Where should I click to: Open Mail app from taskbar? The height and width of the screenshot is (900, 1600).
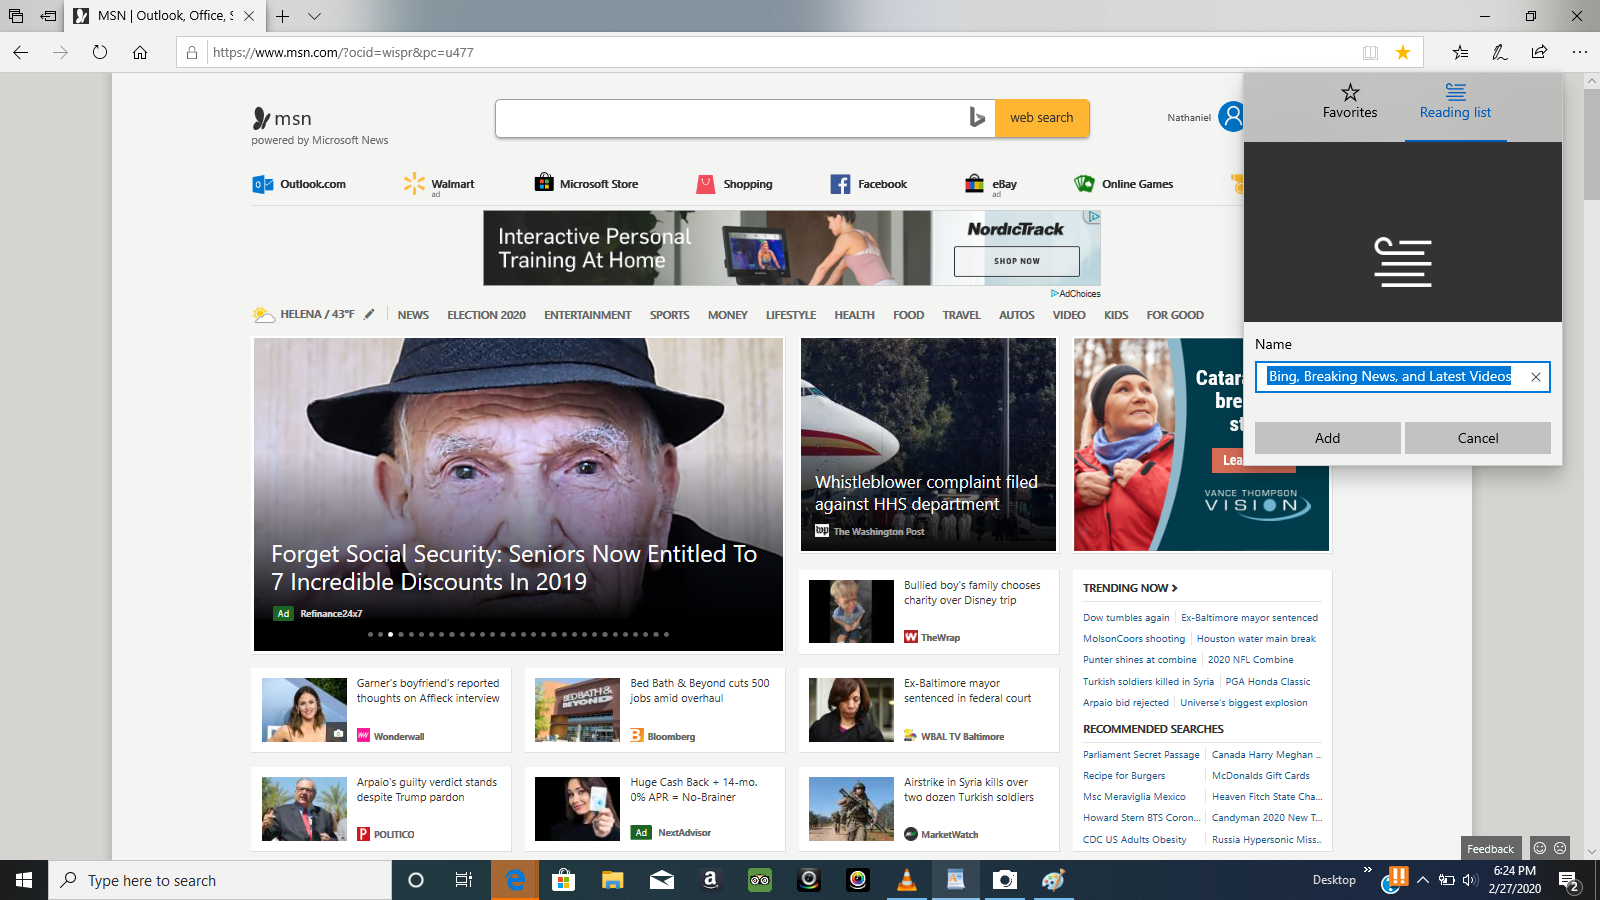tap(662, 880)
